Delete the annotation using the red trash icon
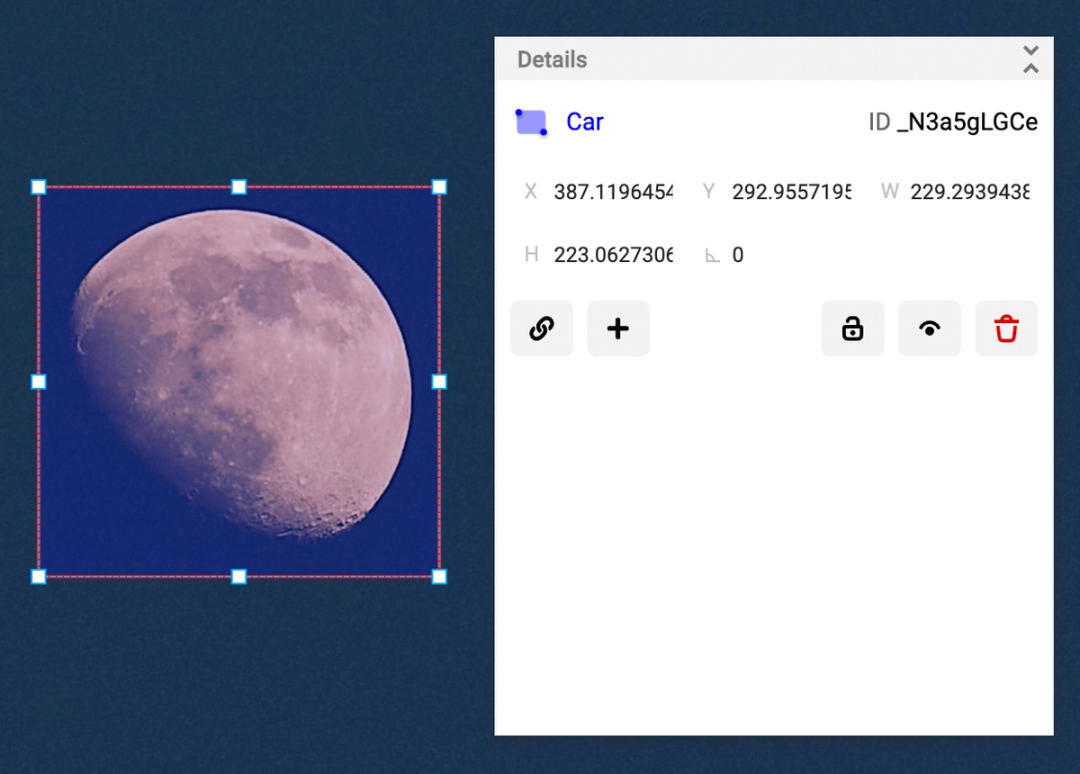 tap(1006, 328)
